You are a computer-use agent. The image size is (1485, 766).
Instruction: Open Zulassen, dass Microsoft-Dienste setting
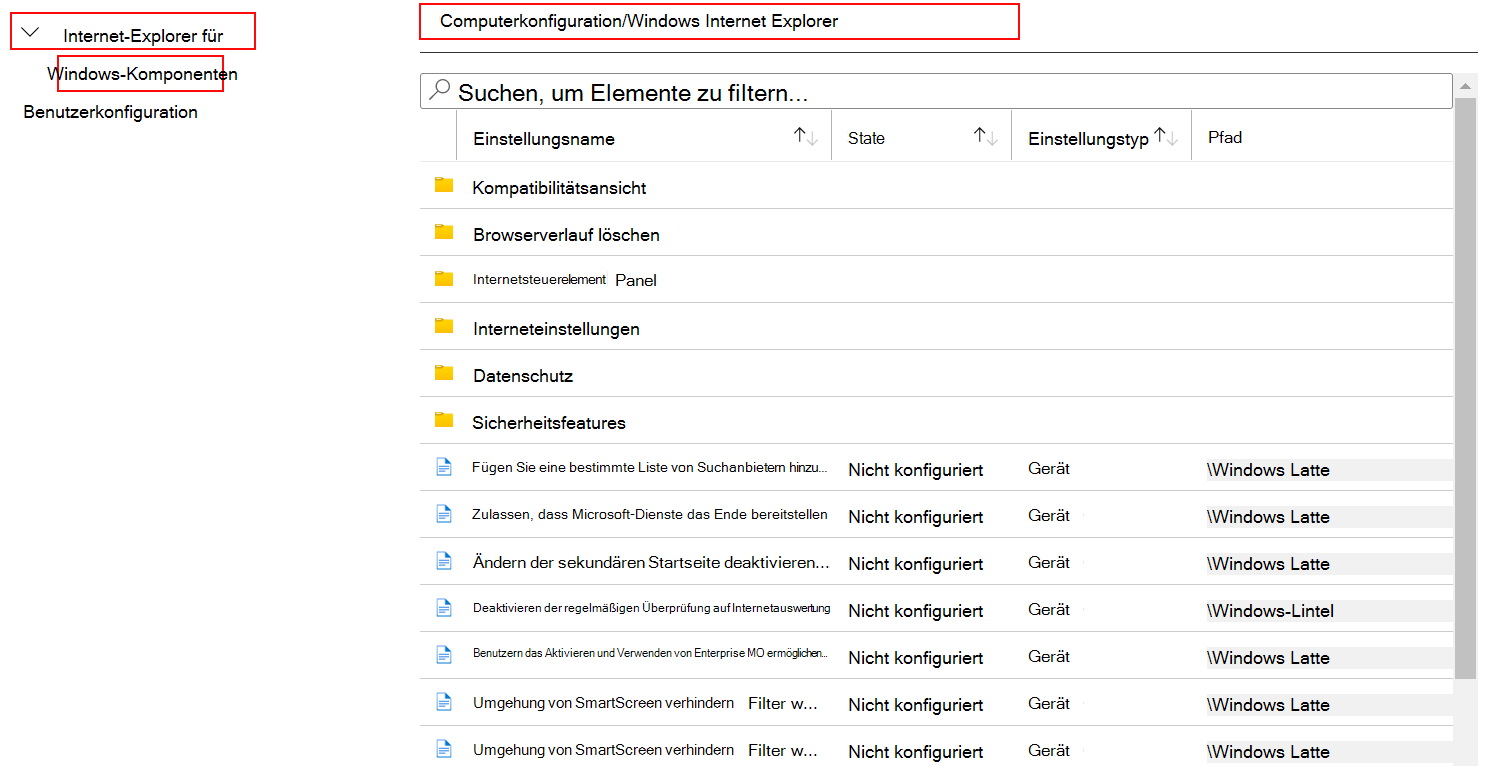coord(650,514)
